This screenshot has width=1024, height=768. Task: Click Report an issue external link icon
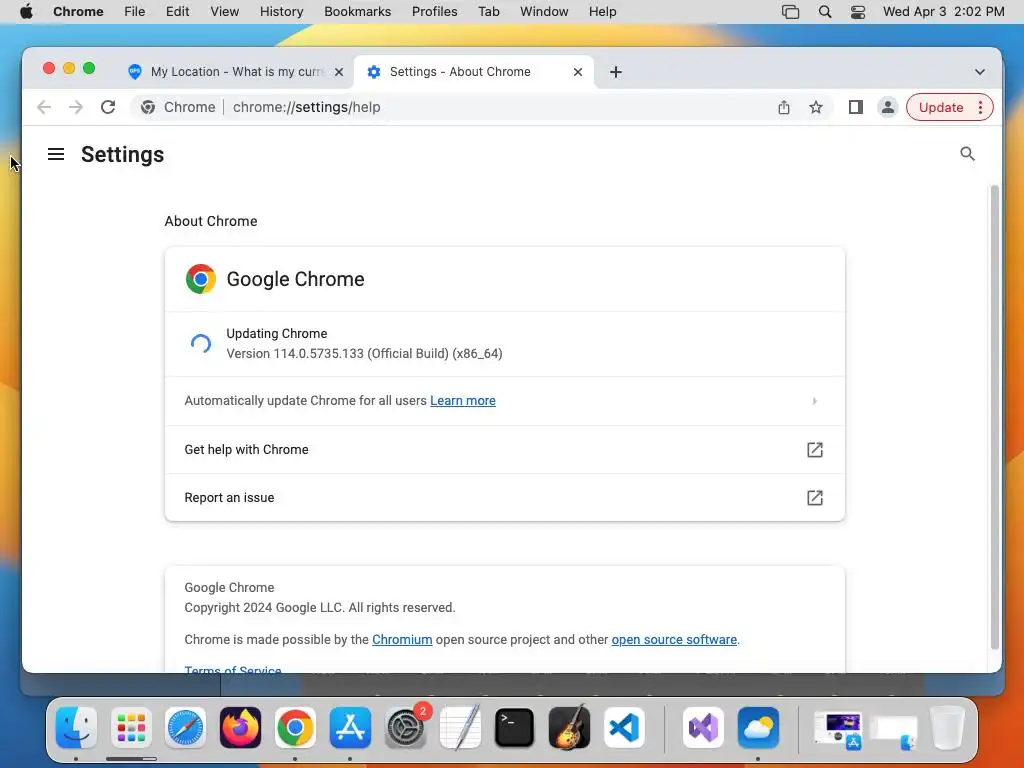(x=814, y=498)
